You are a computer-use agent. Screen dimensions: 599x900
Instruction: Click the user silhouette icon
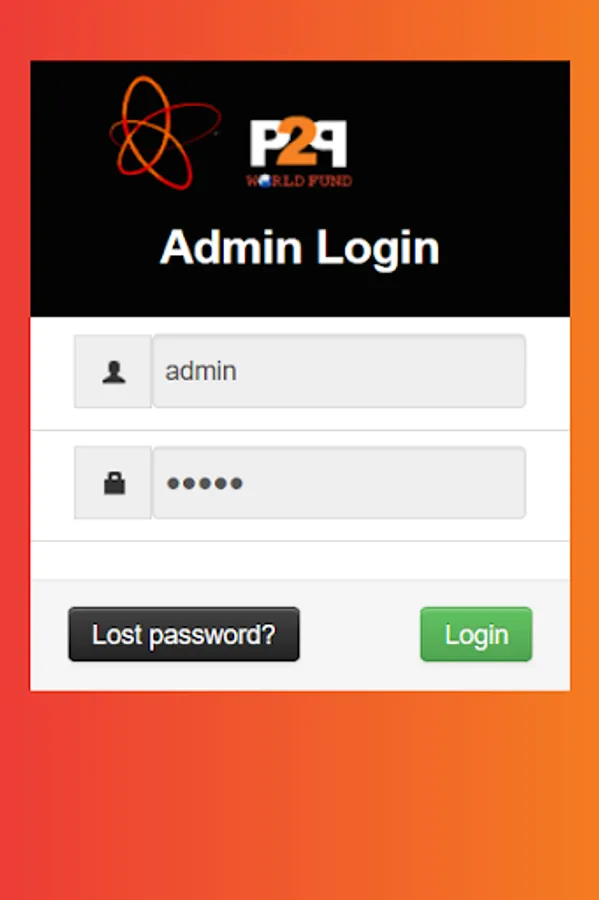click(114, 372)
